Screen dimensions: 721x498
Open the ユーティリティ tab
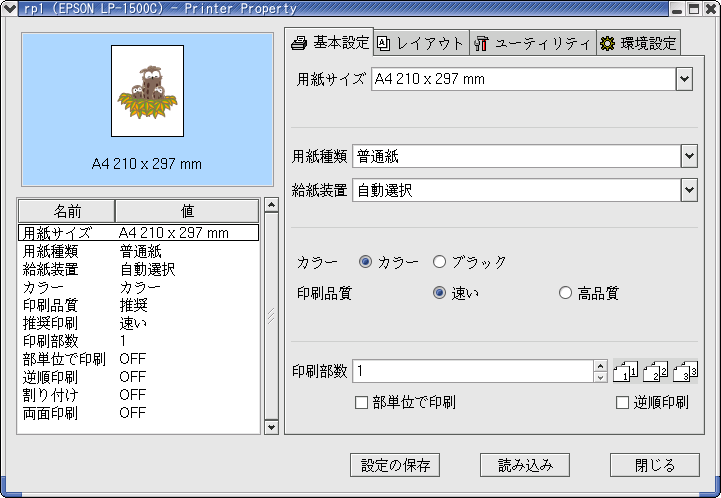click(531, 43)
